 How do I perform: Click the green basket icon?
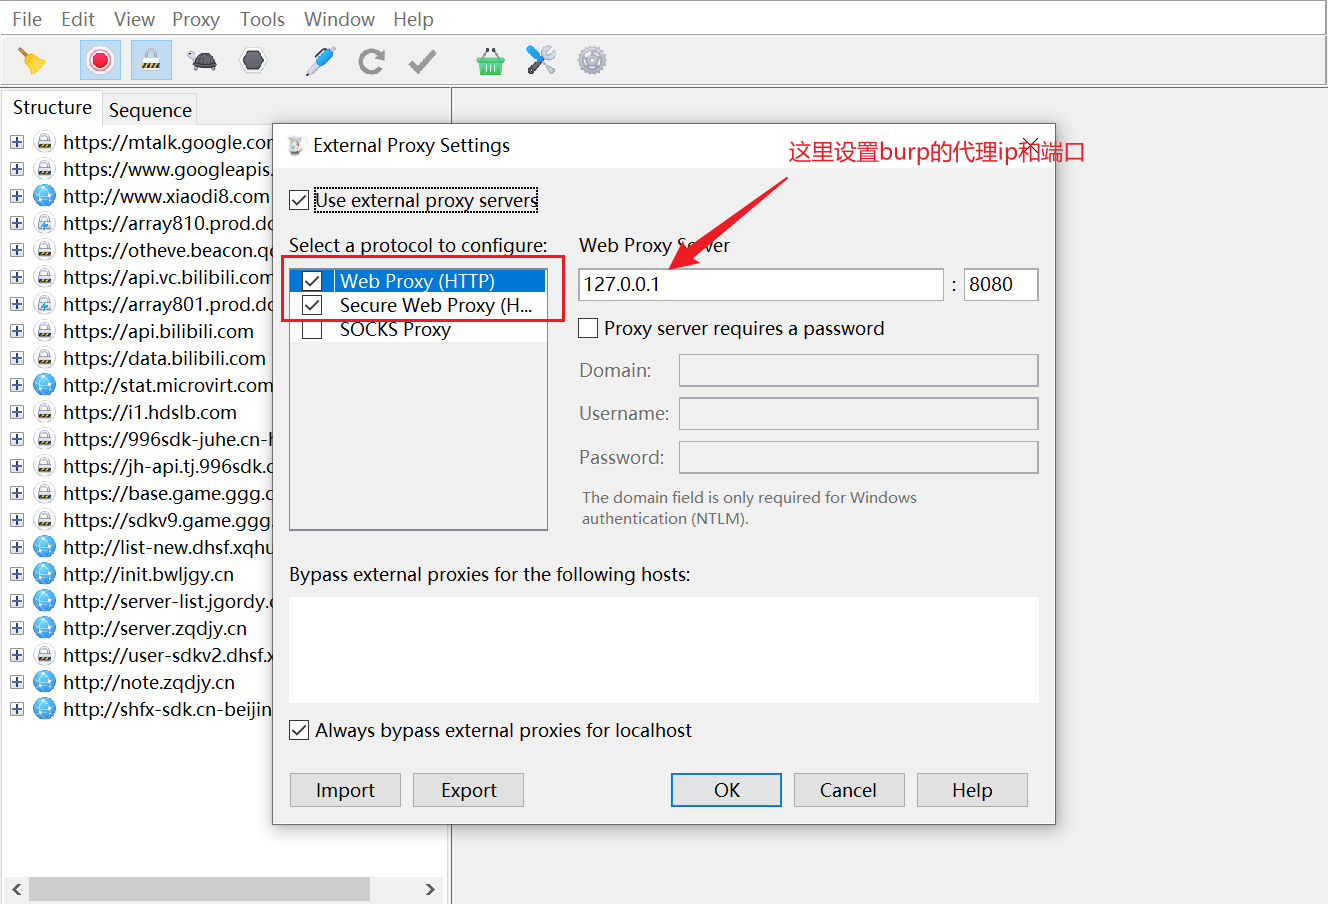pyautogui.click(x=490, y=61)
